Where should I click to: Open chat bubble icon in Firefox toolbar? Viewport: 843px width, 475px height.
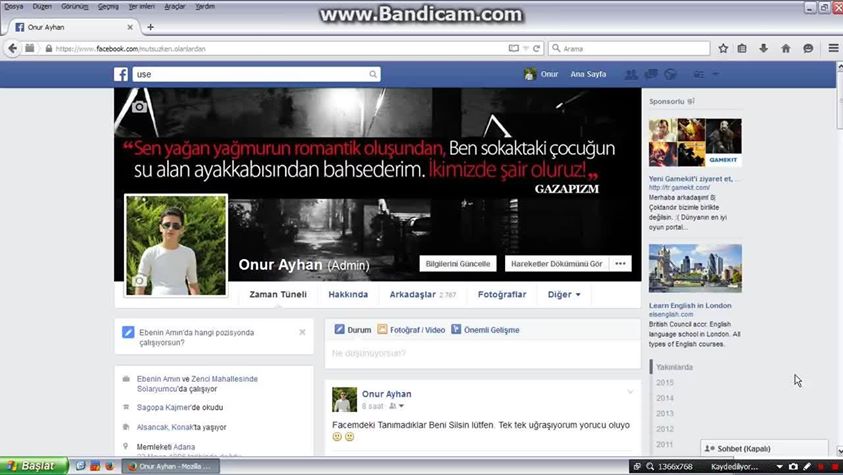click(808, 48)
